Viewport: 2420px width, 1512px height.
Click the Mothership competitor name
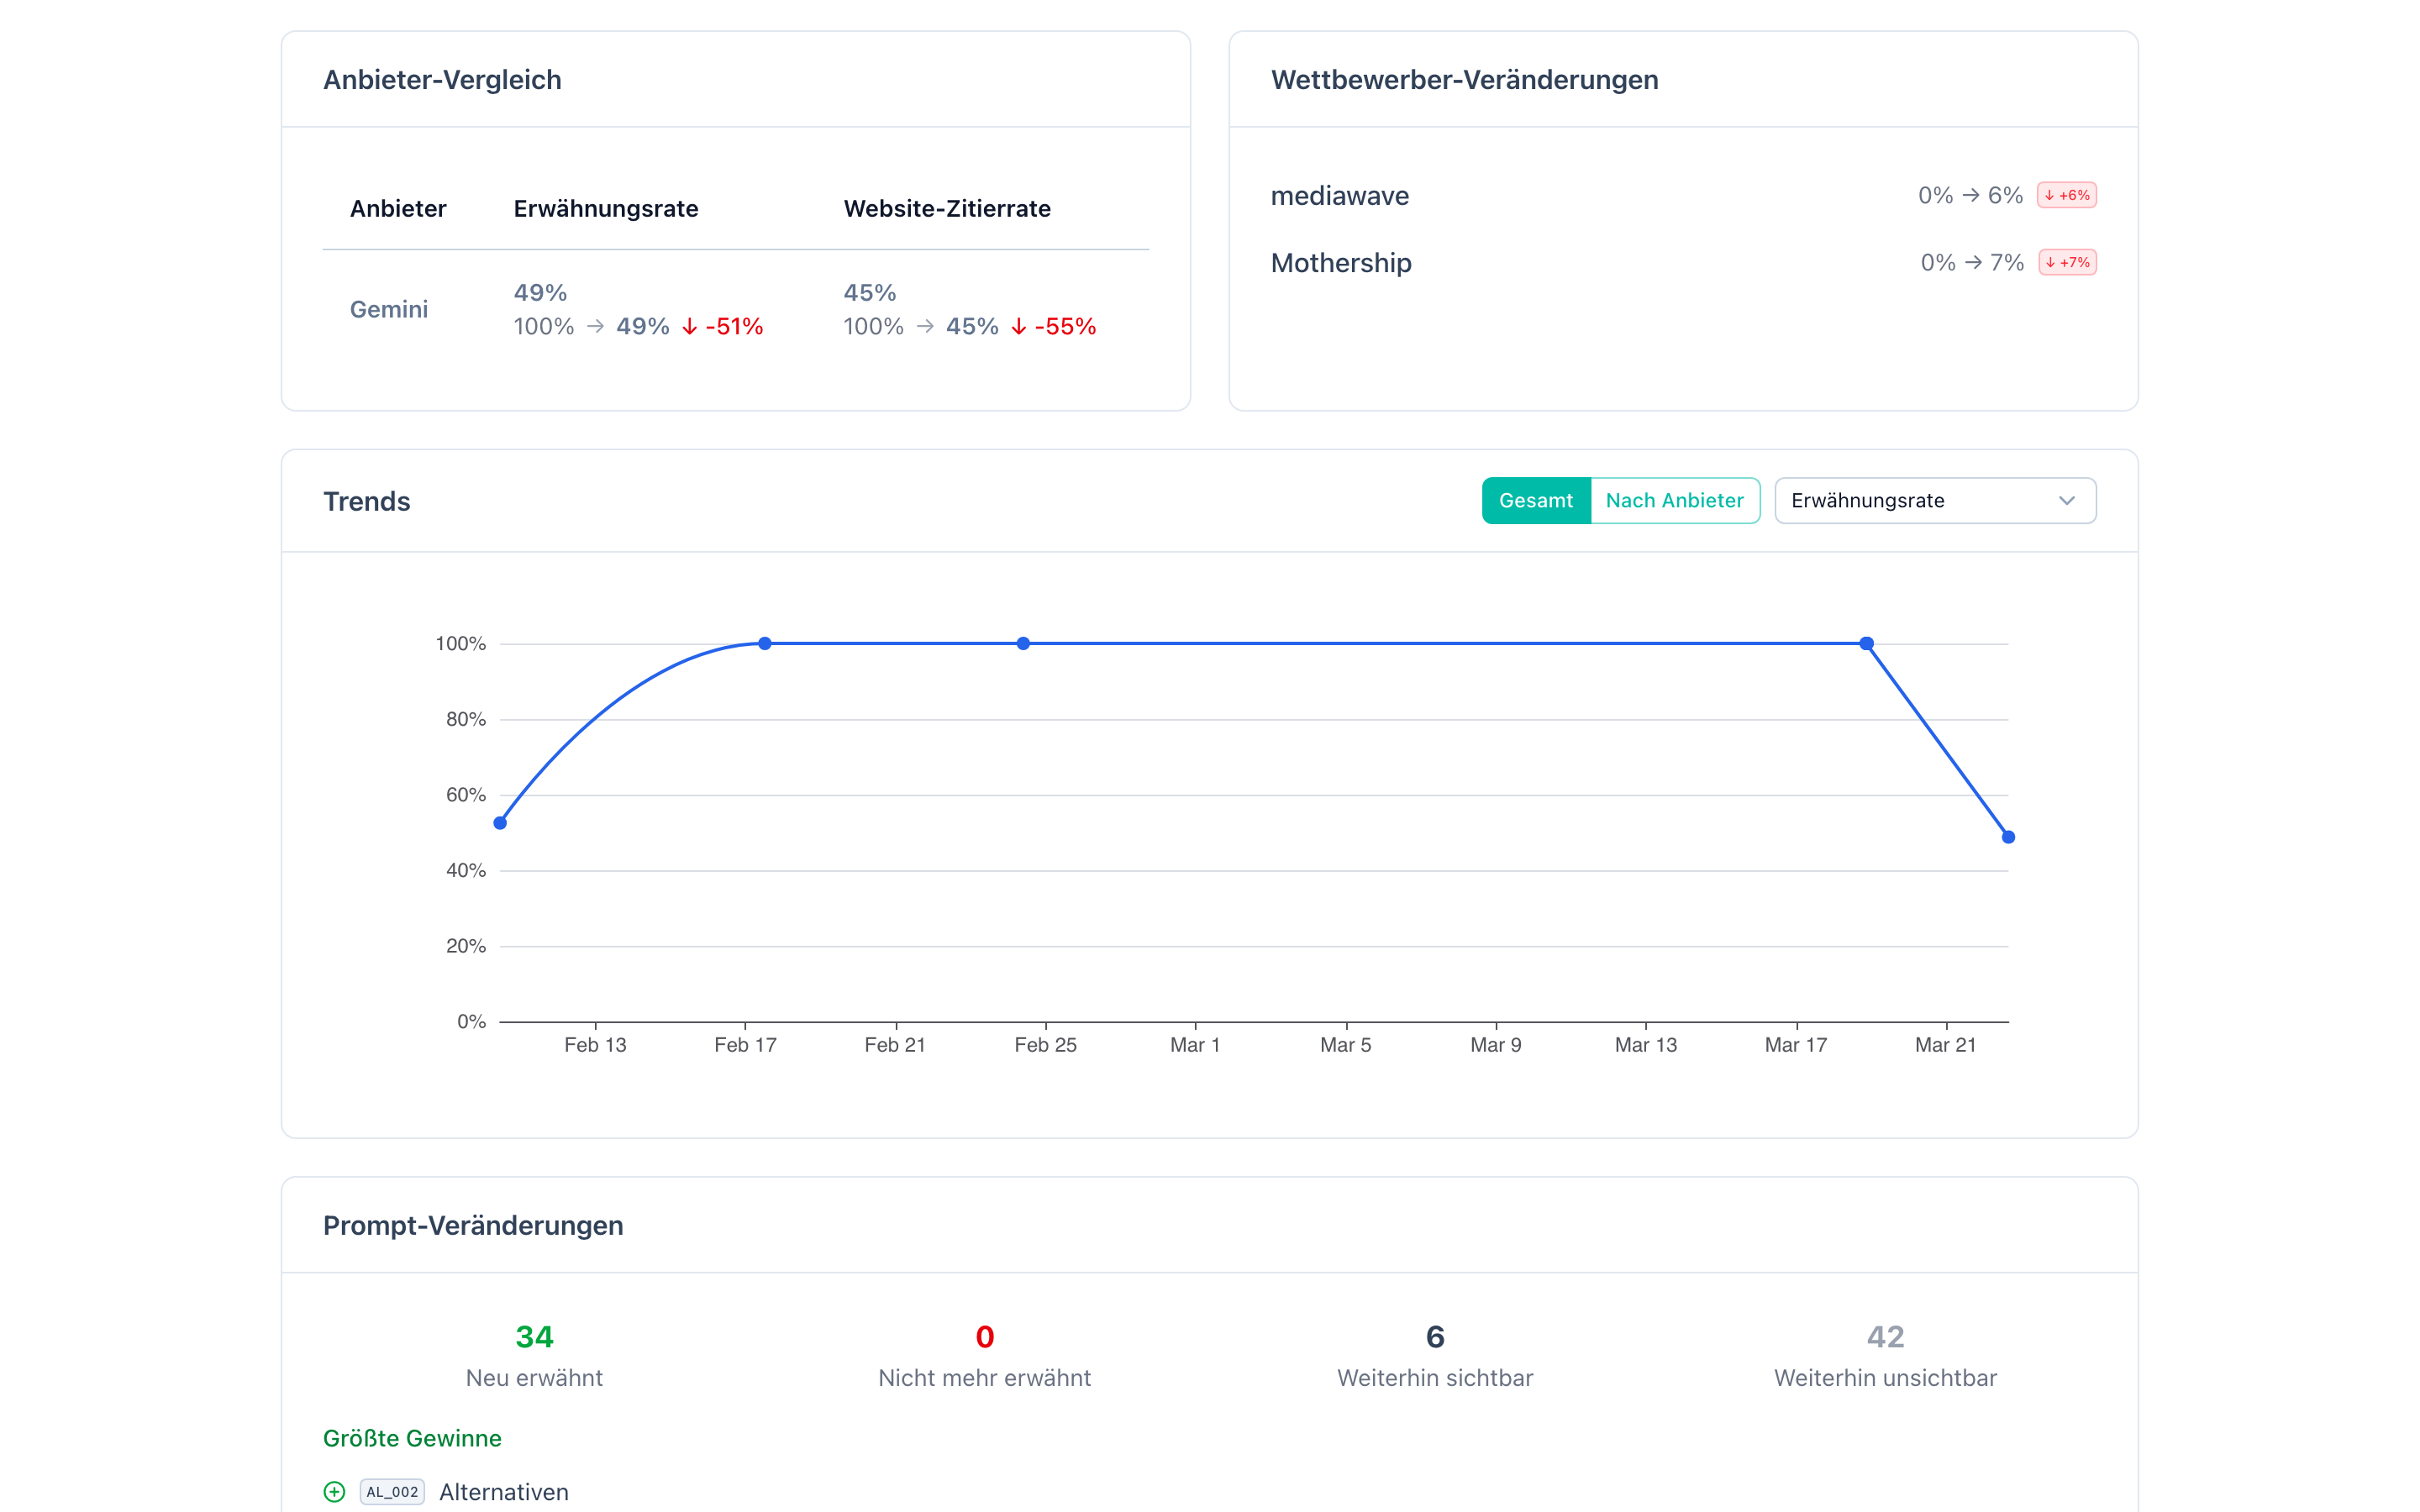pyautogui.click(x=1340, y=263)
